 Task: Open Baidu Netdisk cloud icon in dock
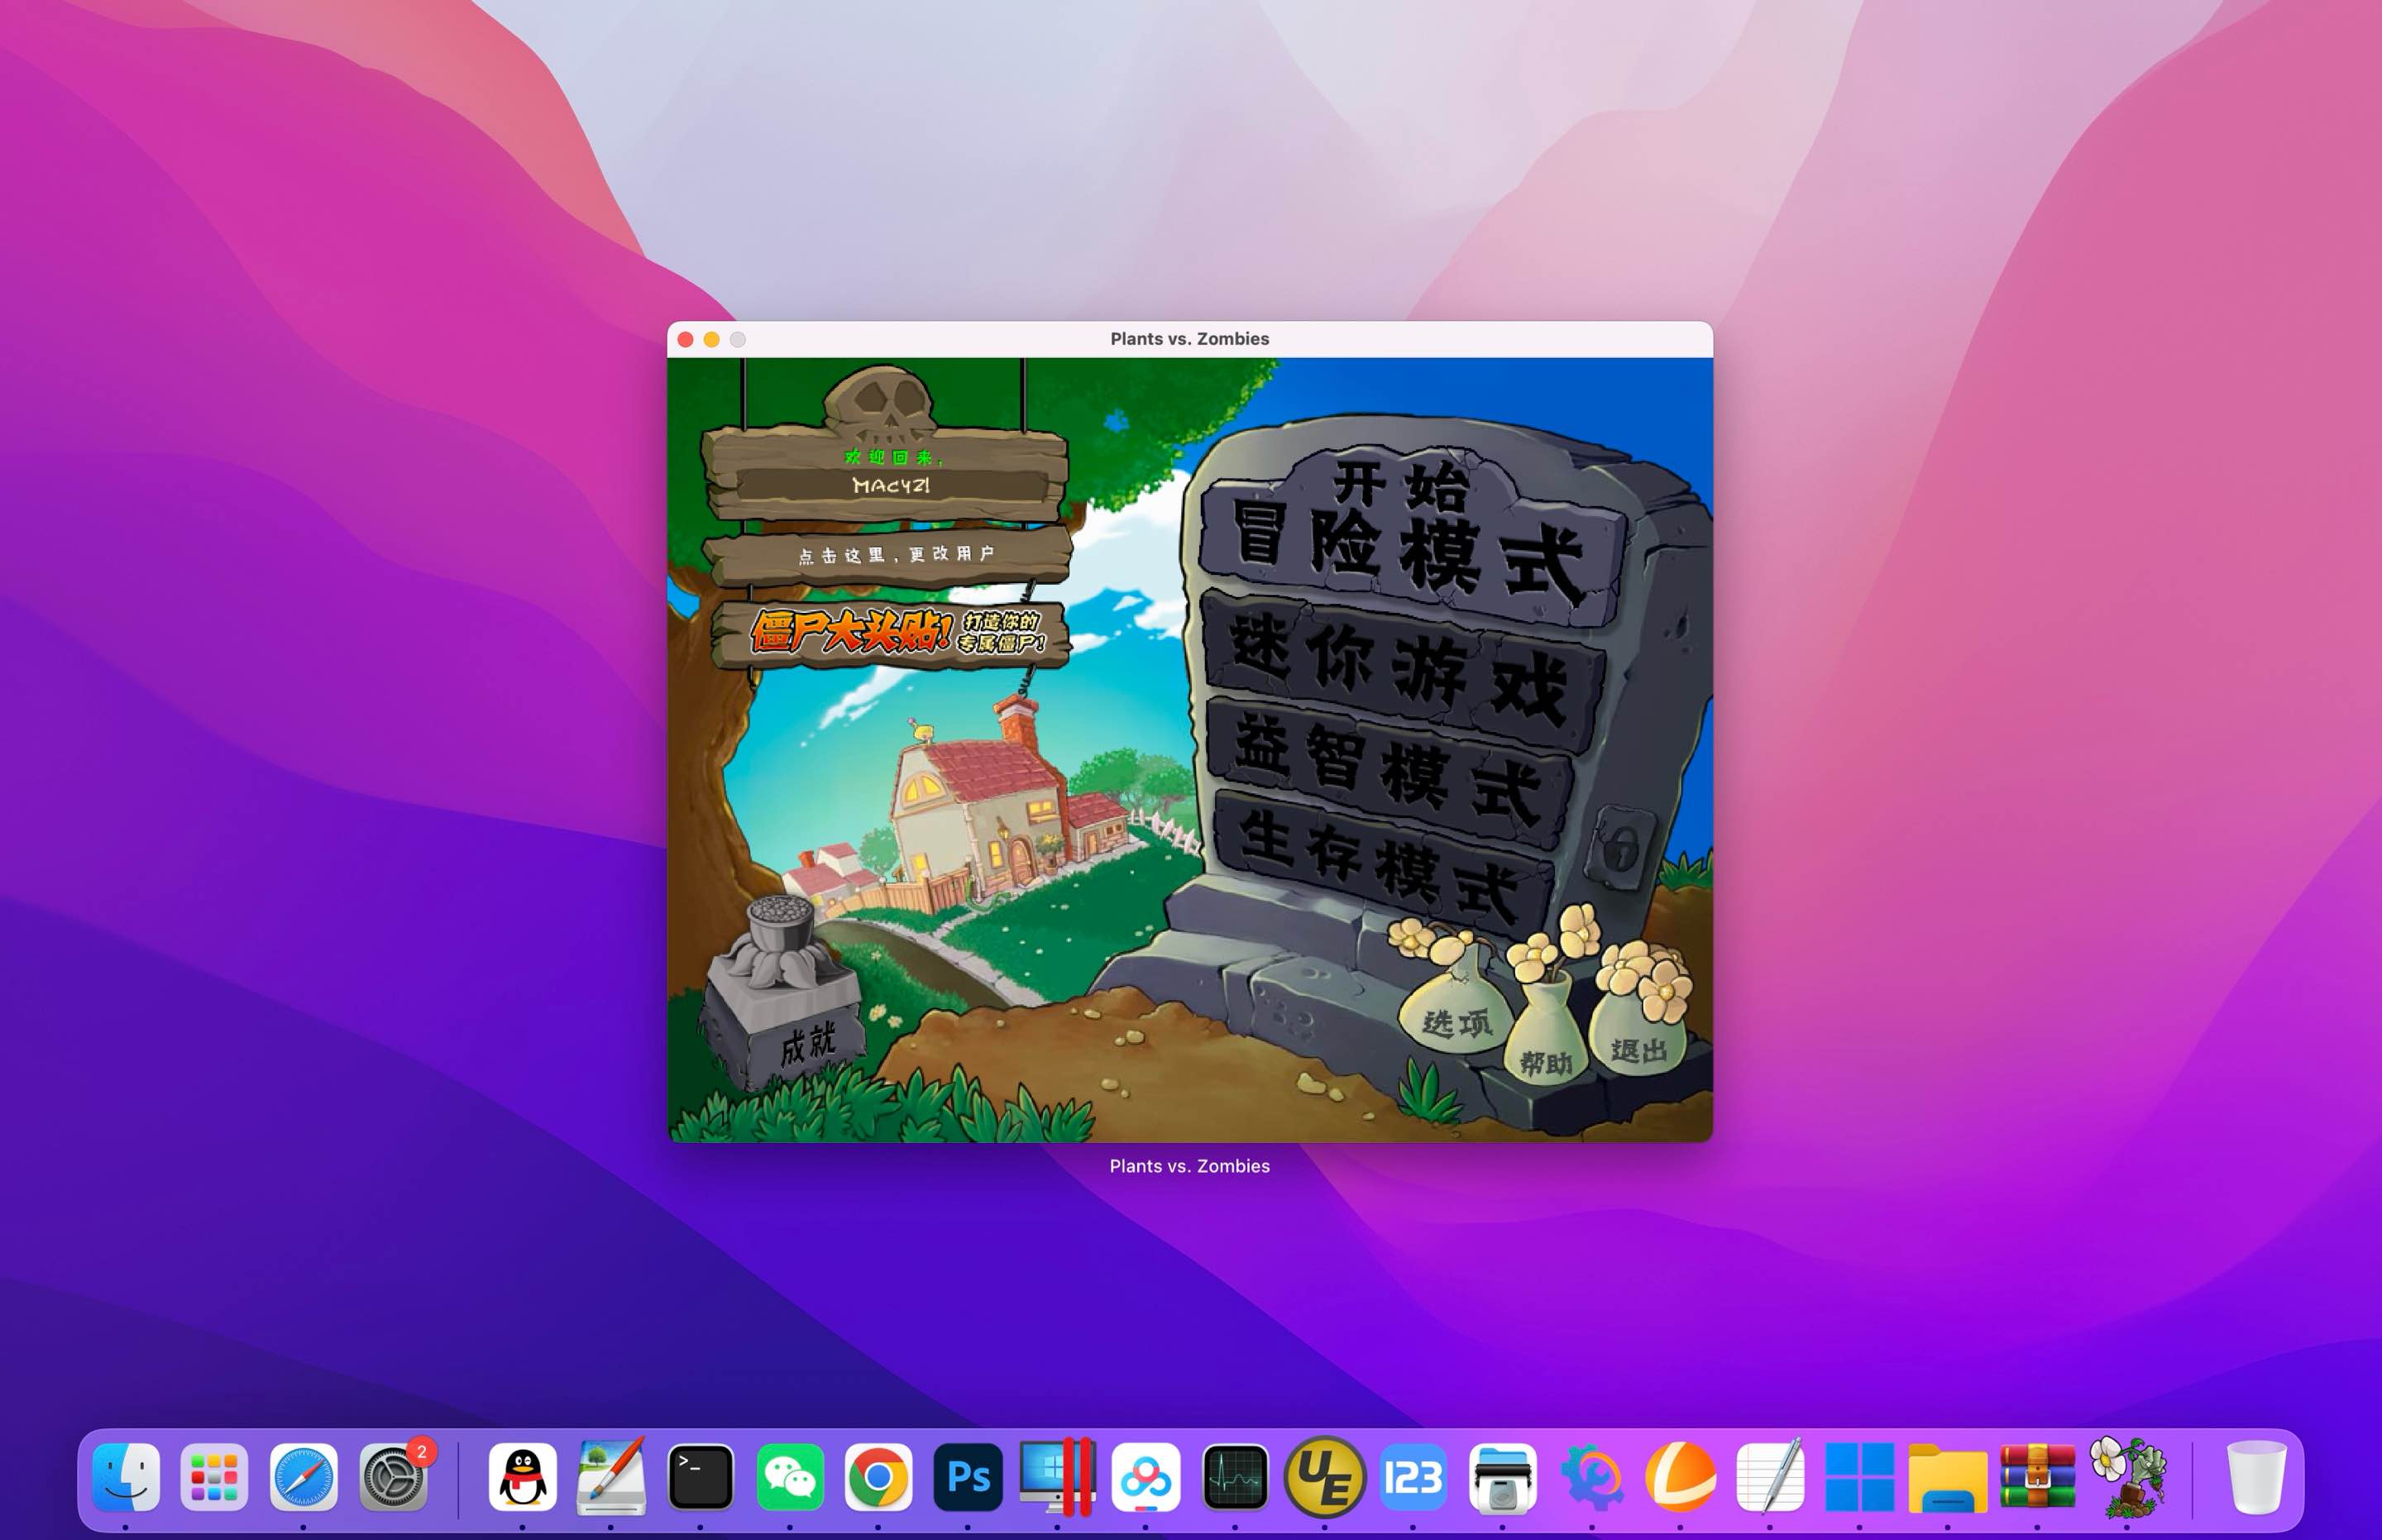(1146, 1477)
